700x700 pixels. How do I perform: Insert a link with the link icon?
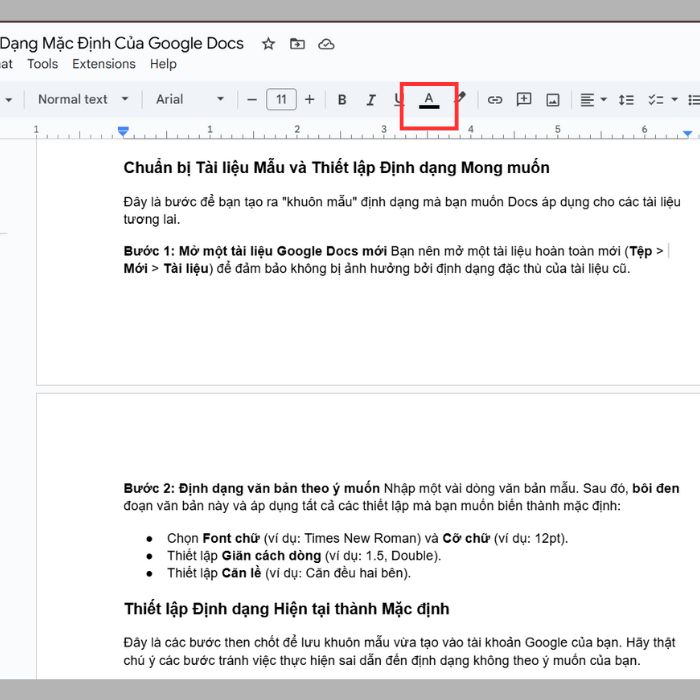[495, 100]
